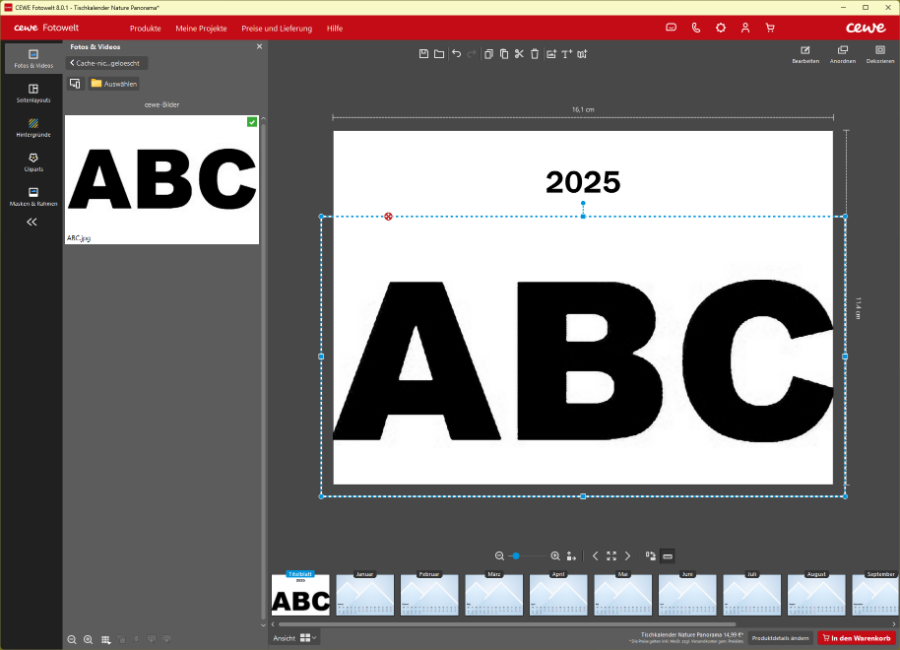Click the Produktdetails ändern button
Image resolution: width=900 pixels, height=650 pixels.
[x=780, y=638]
